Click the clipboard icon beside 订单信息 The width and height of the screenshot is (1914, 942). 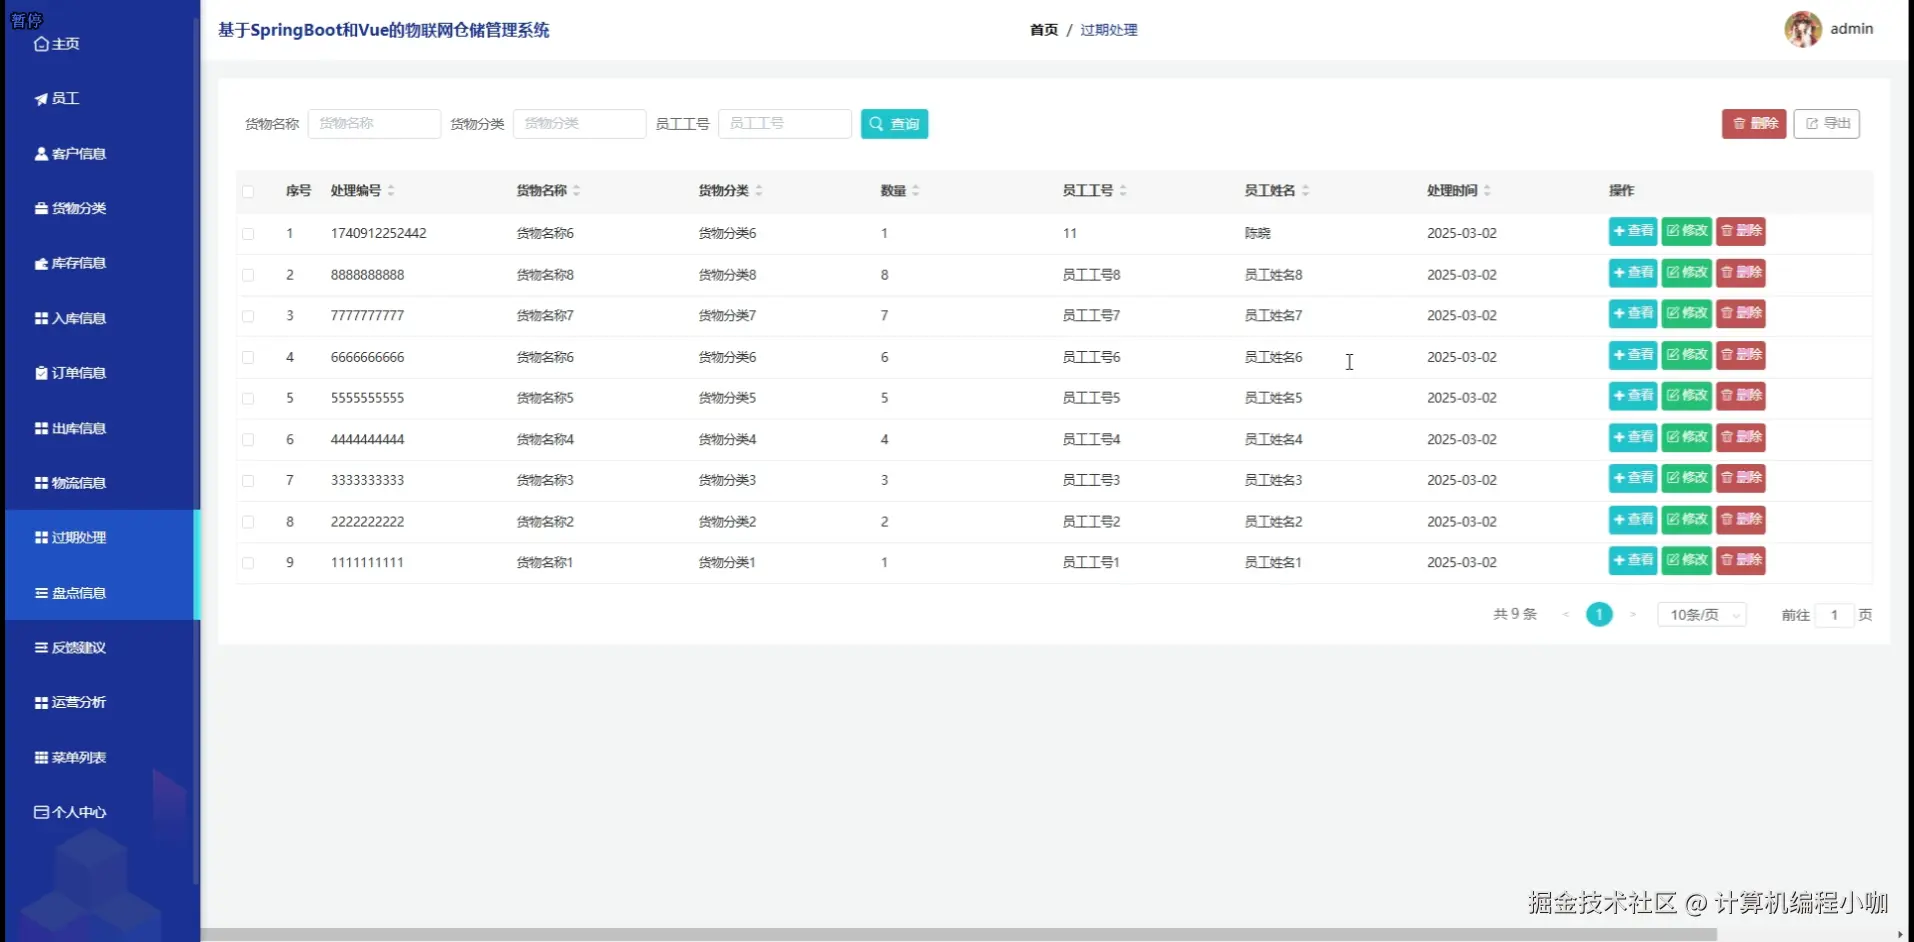[x=41, y=373]
